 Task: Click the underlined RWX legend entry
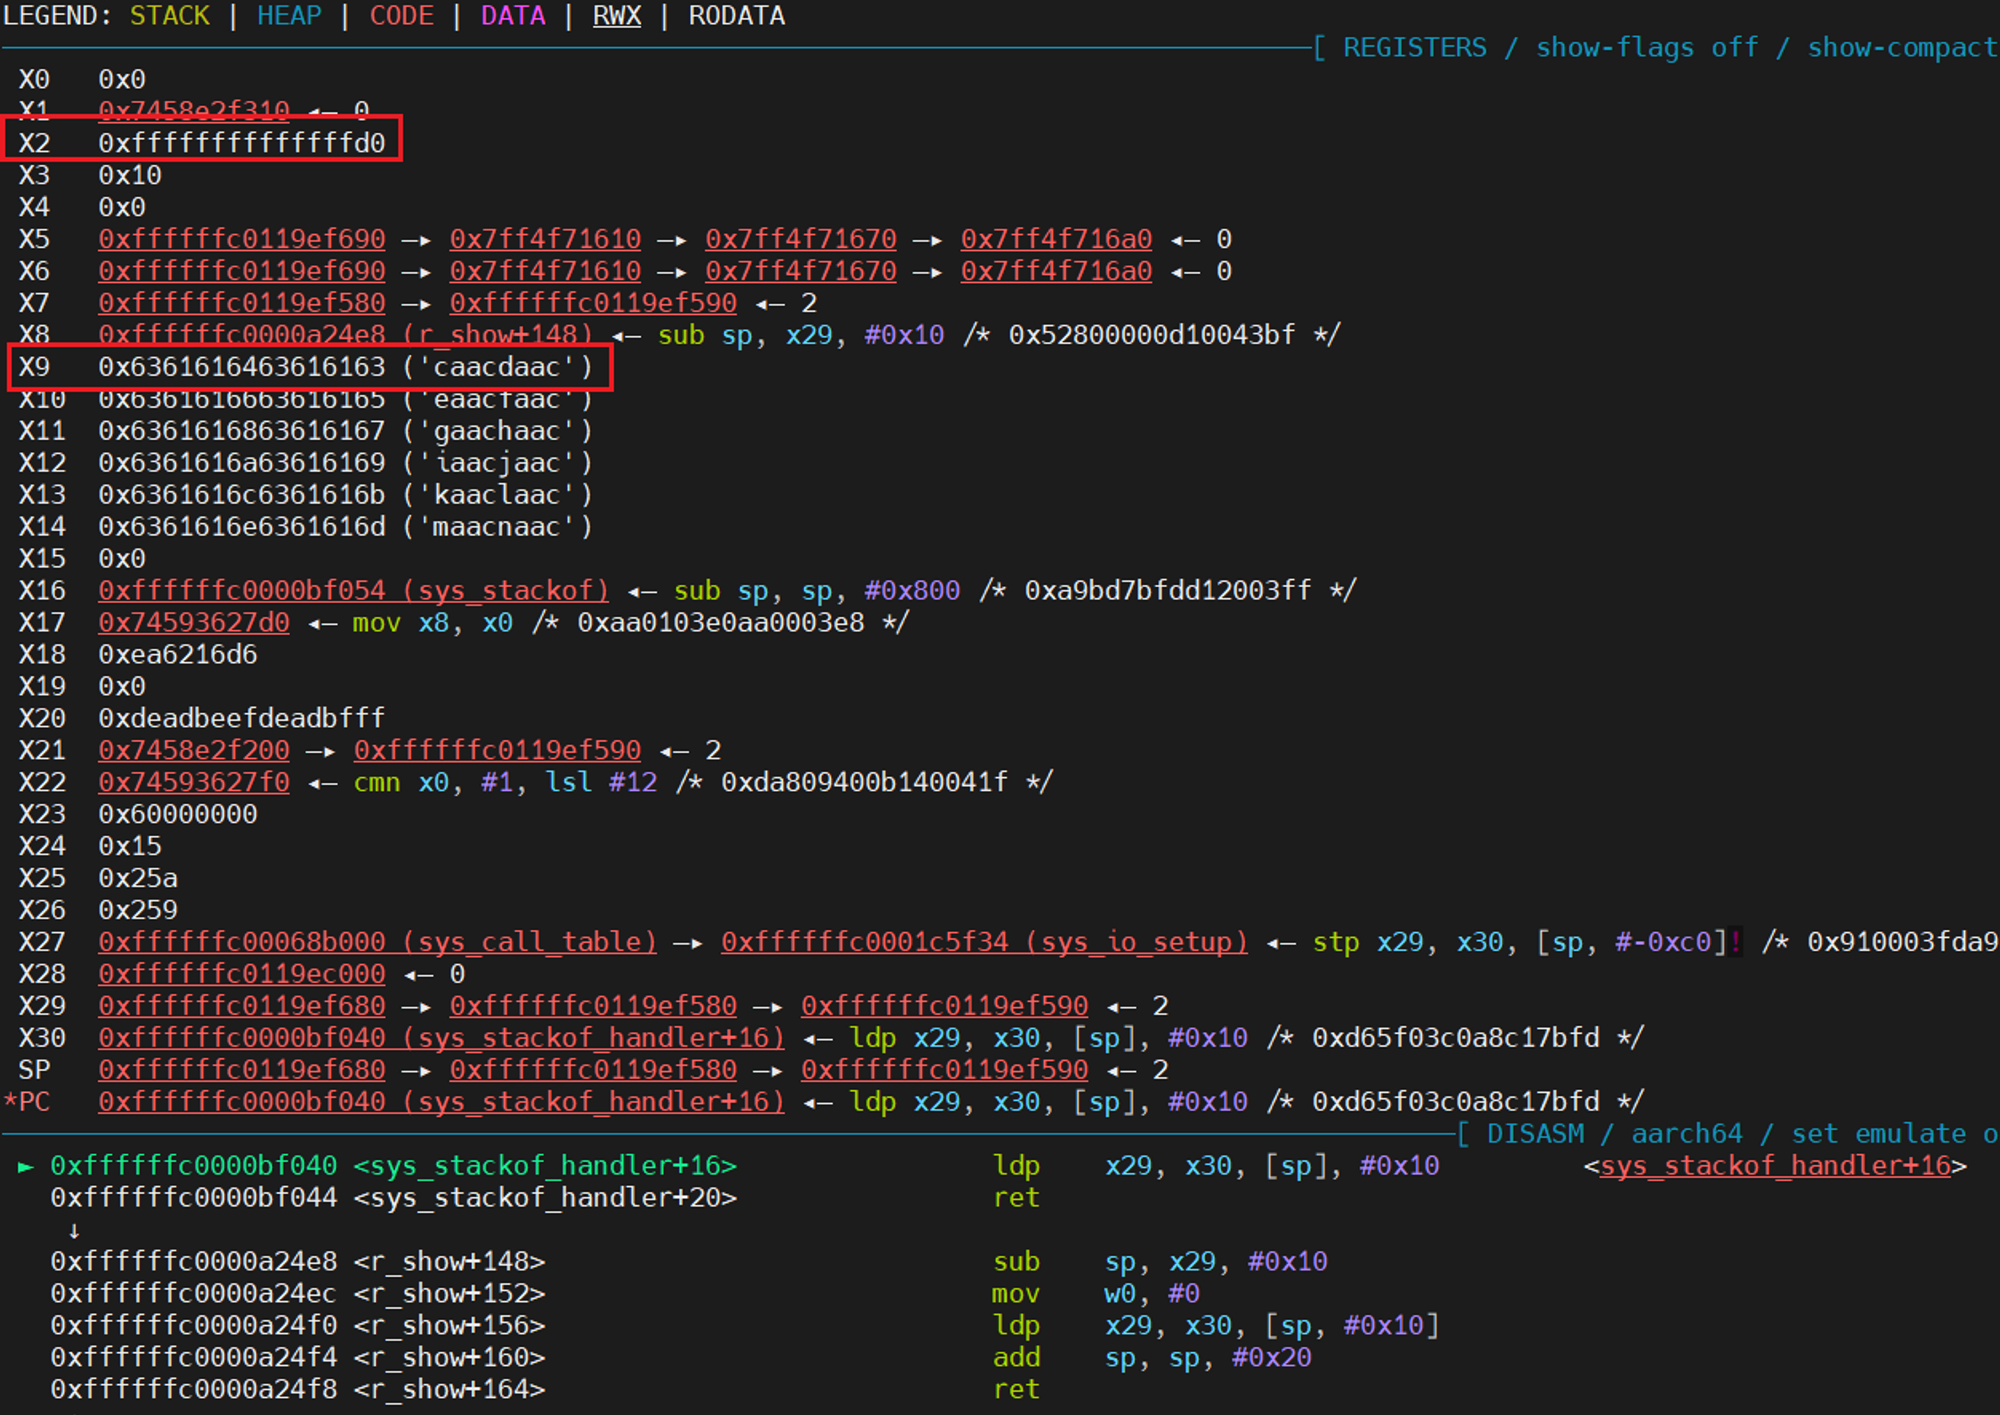click(x=616, y=16)
